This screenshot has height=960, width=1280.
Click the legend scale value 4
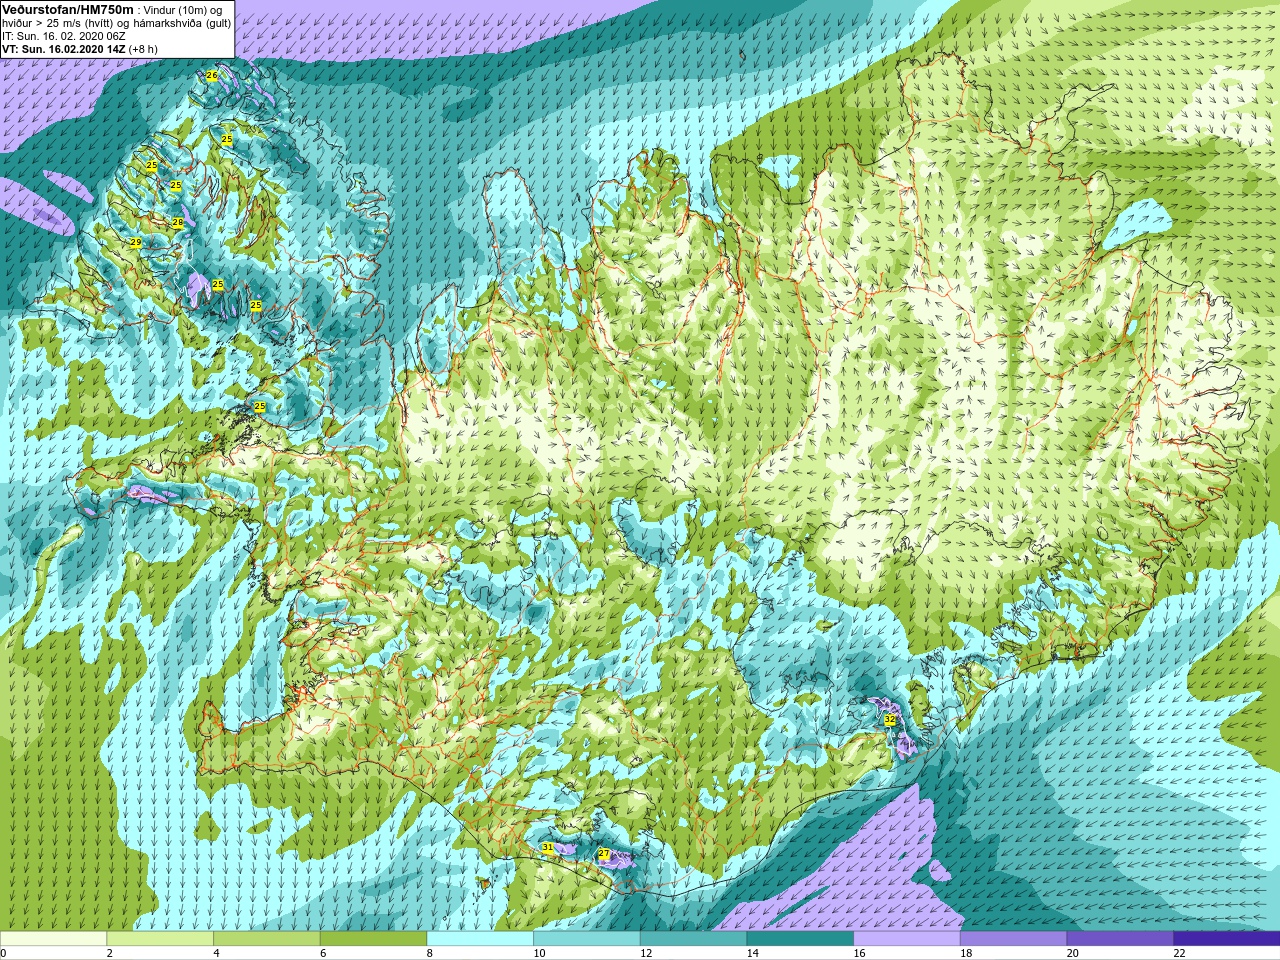pos(216,953)
